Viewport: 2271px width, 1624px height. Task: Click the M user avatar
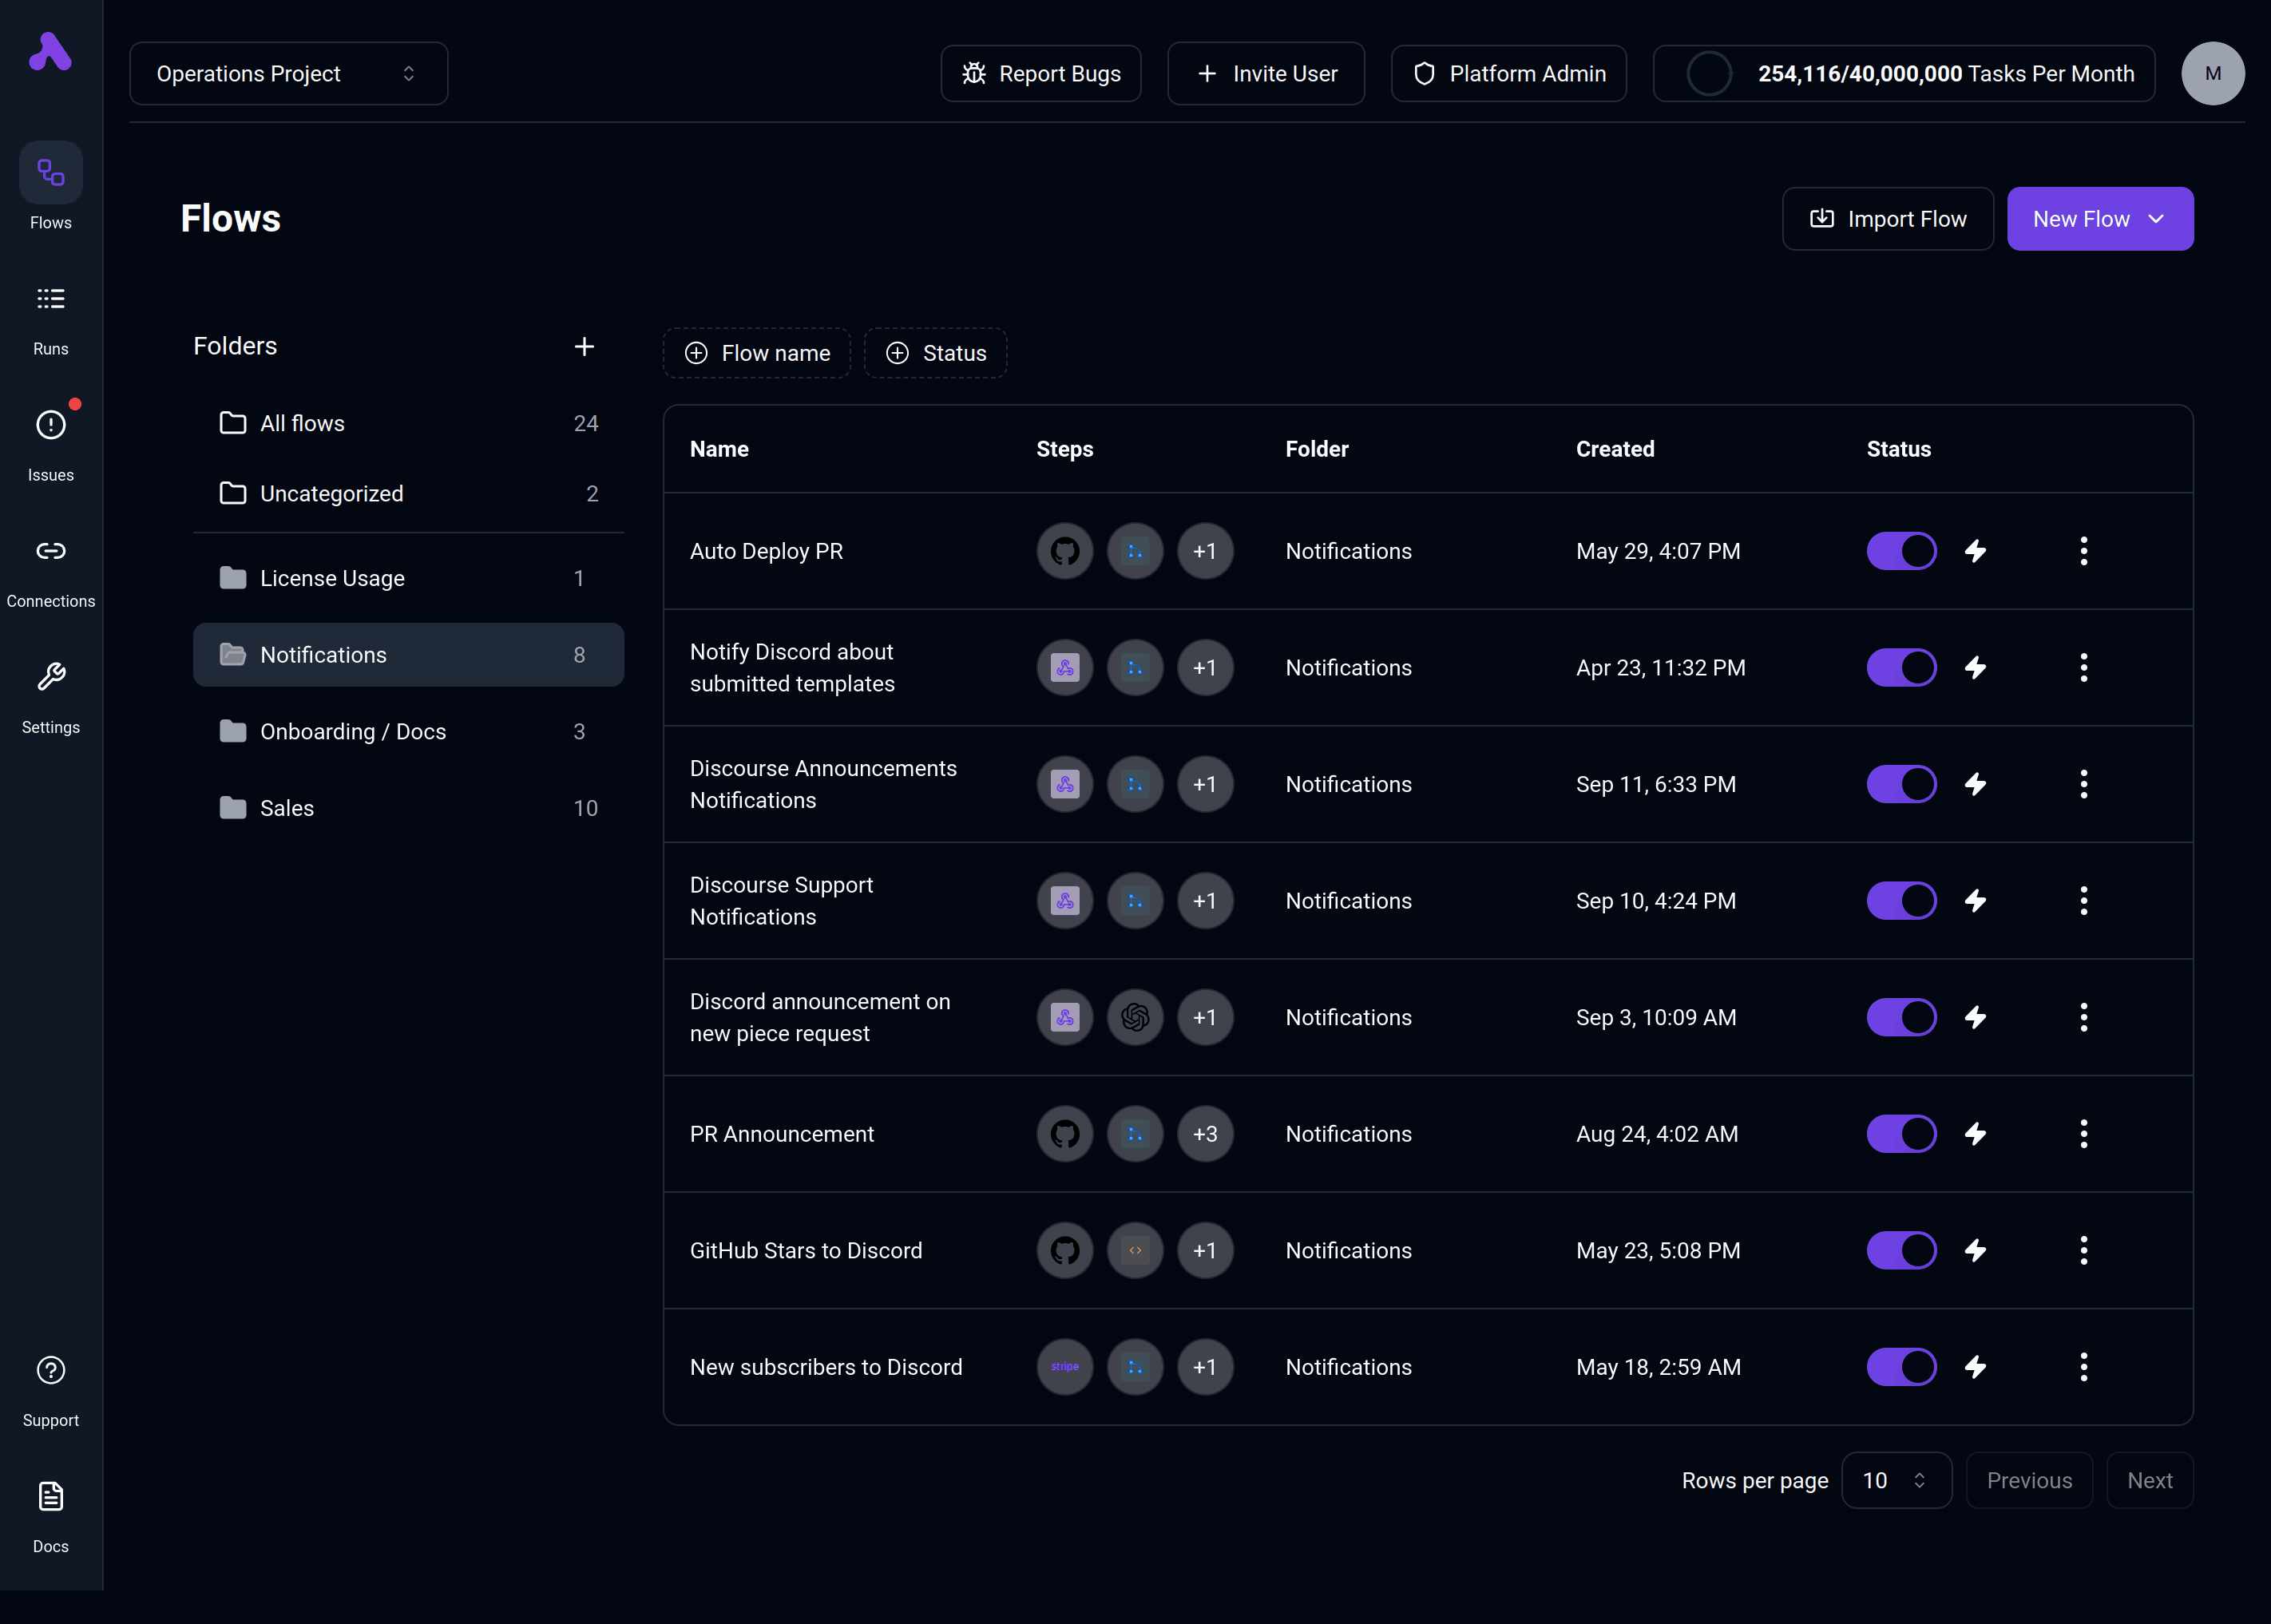click(x=2212, y=73)
